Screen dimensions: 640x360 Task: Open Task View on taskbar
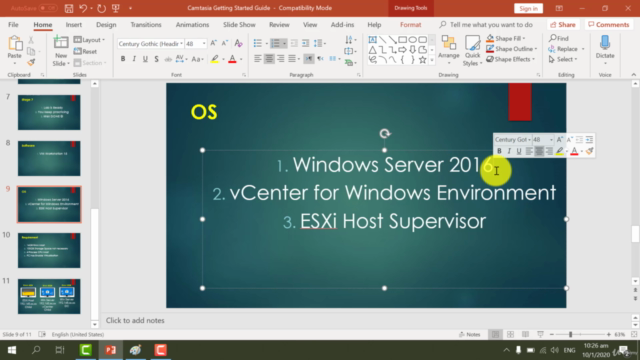(60, 350)
